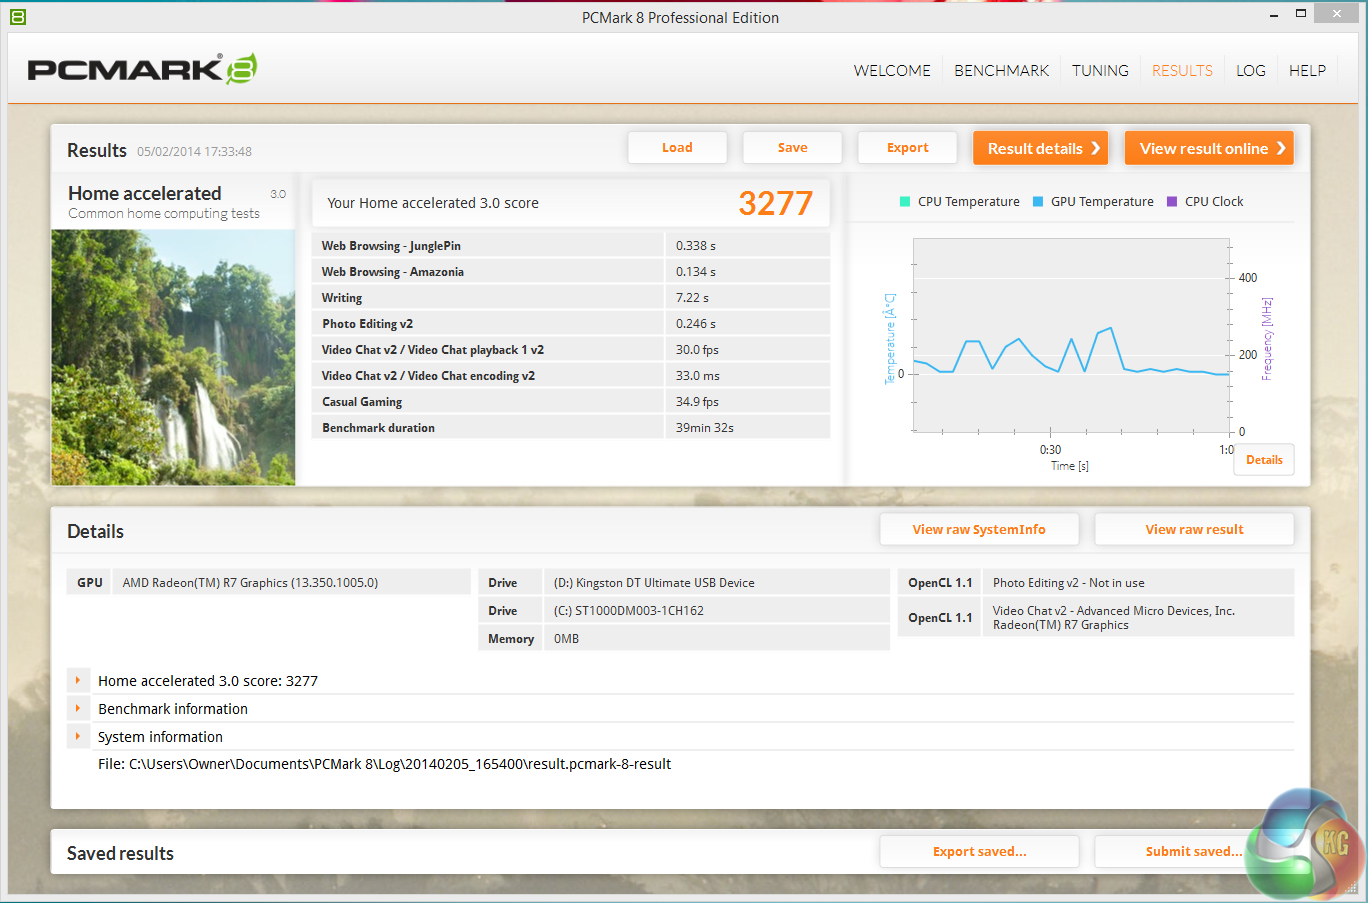
Task: Maximize the PCMark 8 window
Action: pyautogui.click(x=1301, y=14)
